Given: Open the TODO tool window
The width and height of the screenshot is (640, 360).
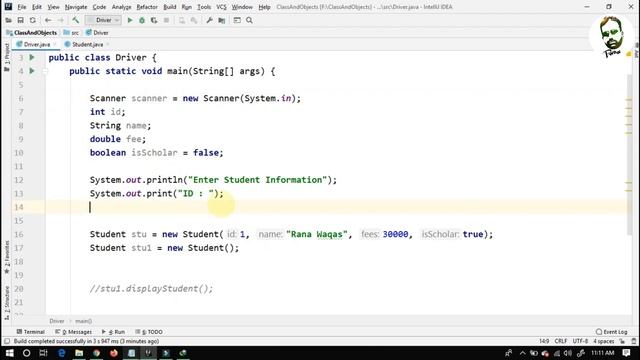Looking at the screenshot, I should (149, 332).
